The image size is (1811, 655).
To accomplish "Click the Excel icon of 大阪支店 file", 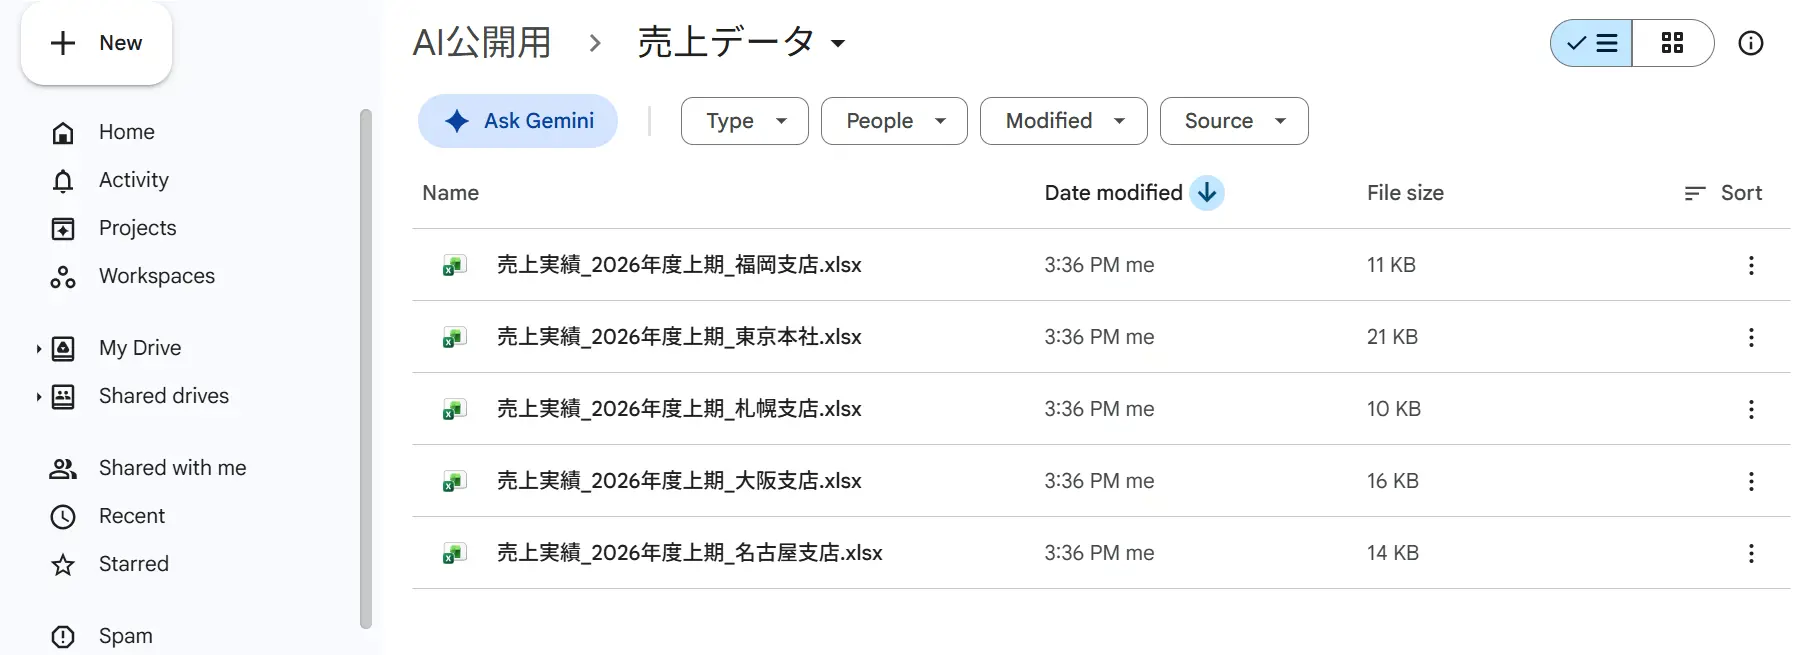I will 455,482.
